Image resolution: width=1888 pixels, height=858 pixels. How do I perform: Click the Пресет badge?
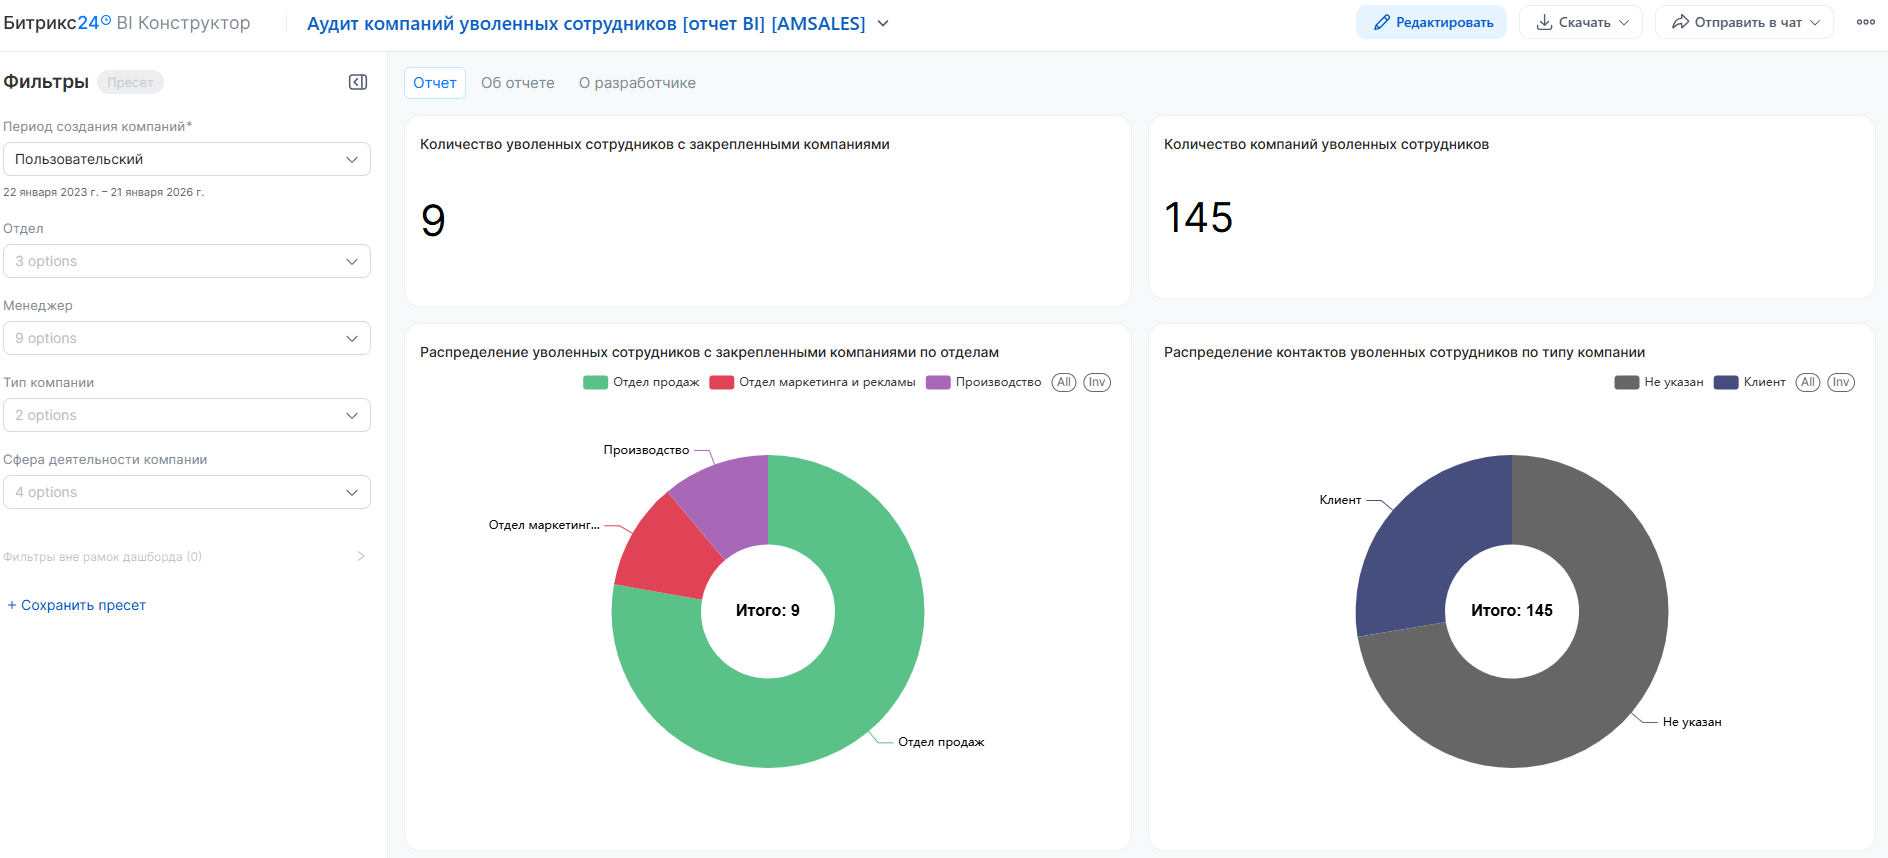coord(130,82)
